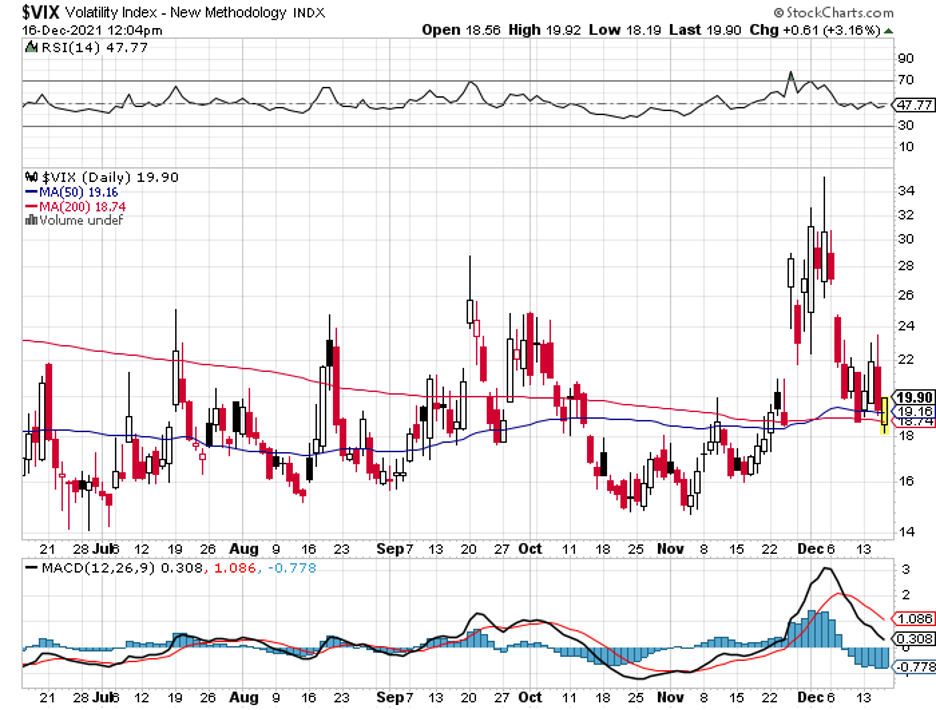Click the 22 price axis label

pyautogui.click(x=906, y=359)
